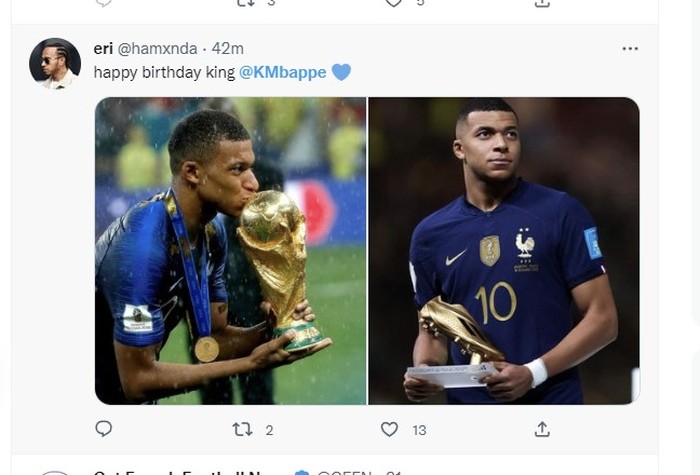Image resolution: width=700 pixels, height=475 pixels.
Task: View the like count of 13
Action: coord(419,430)
